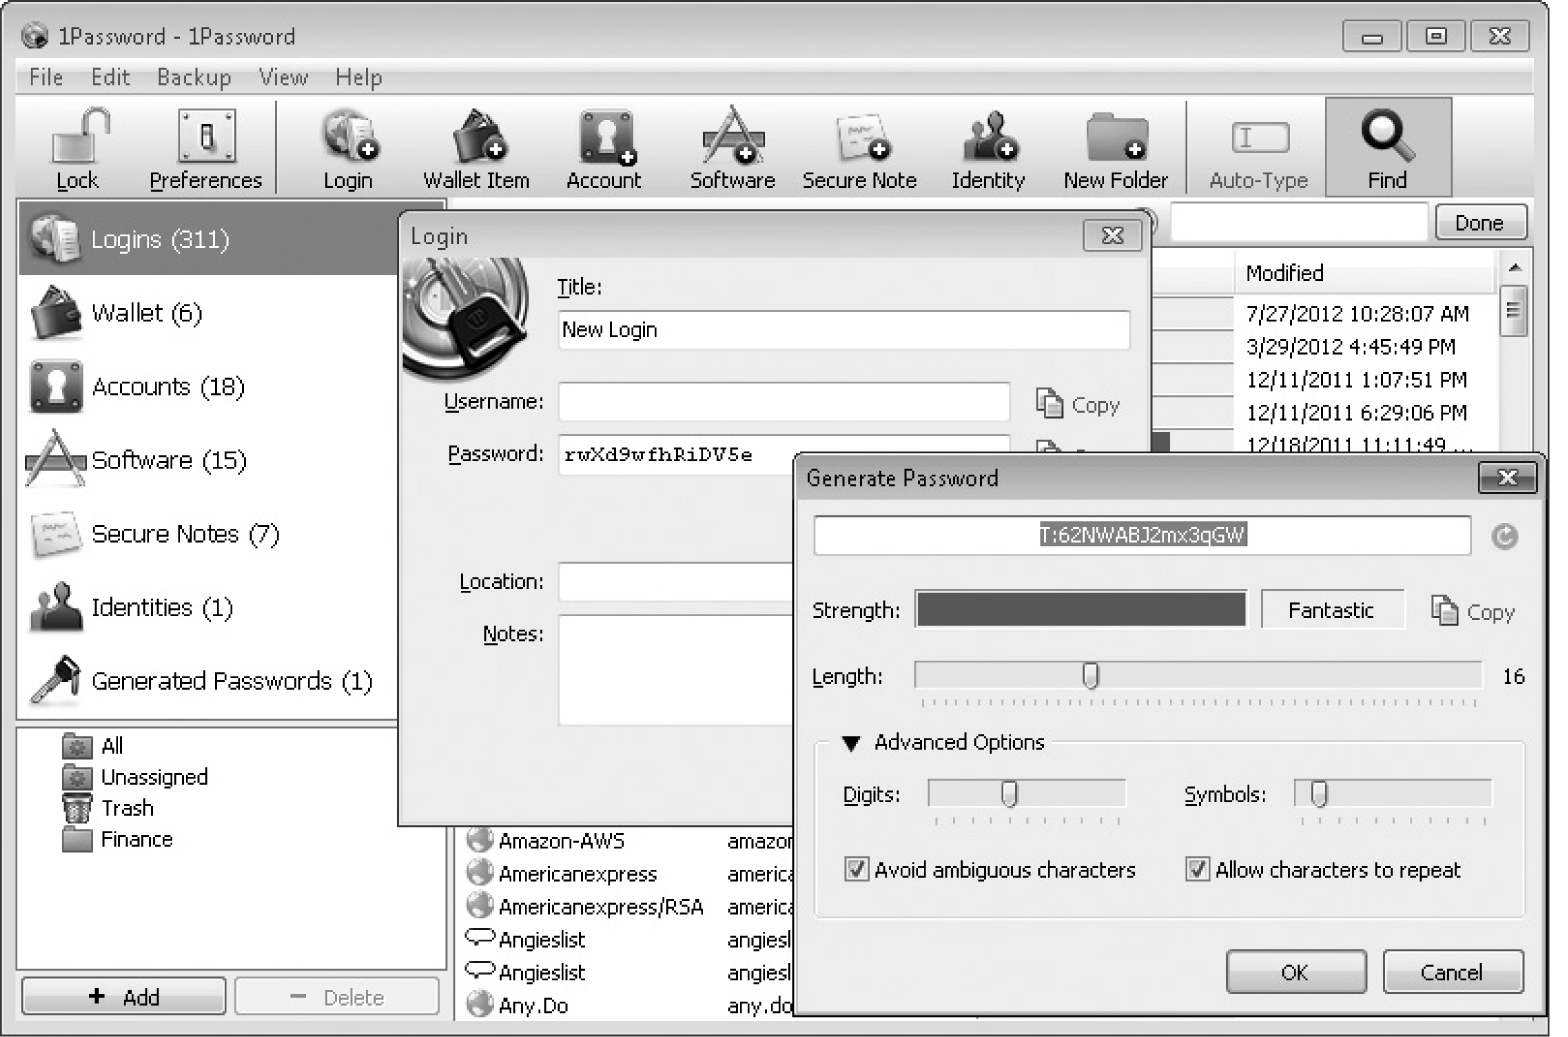Click the list scrollbar up arrow
The height and width of the screenshot is (1037, 1568).
(1514, 268)
